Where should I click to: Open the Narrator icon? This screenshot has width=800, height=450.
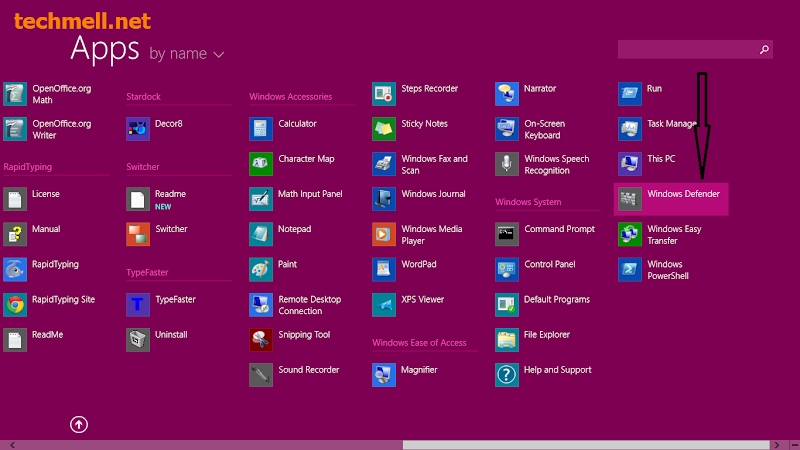click(x=507, y=94)
